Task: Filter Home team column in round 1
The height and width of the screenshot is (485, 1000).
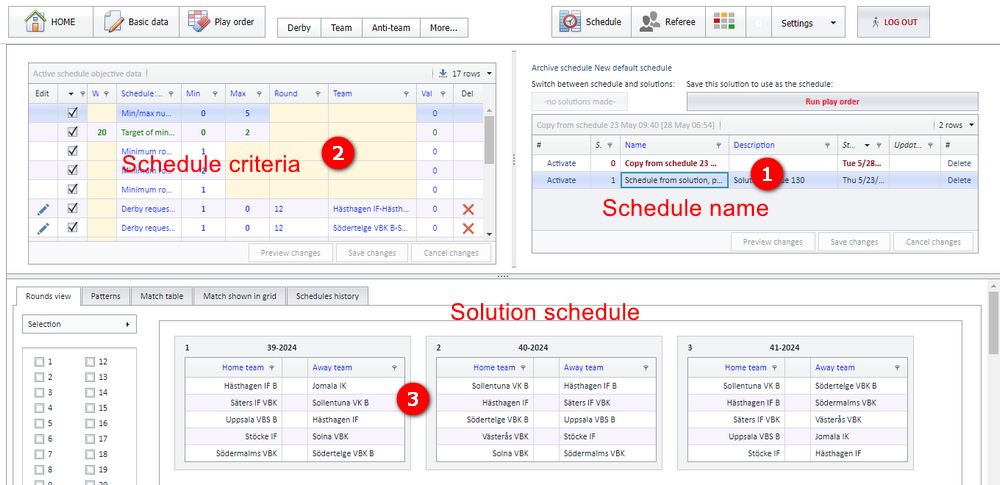Action: 272,368
